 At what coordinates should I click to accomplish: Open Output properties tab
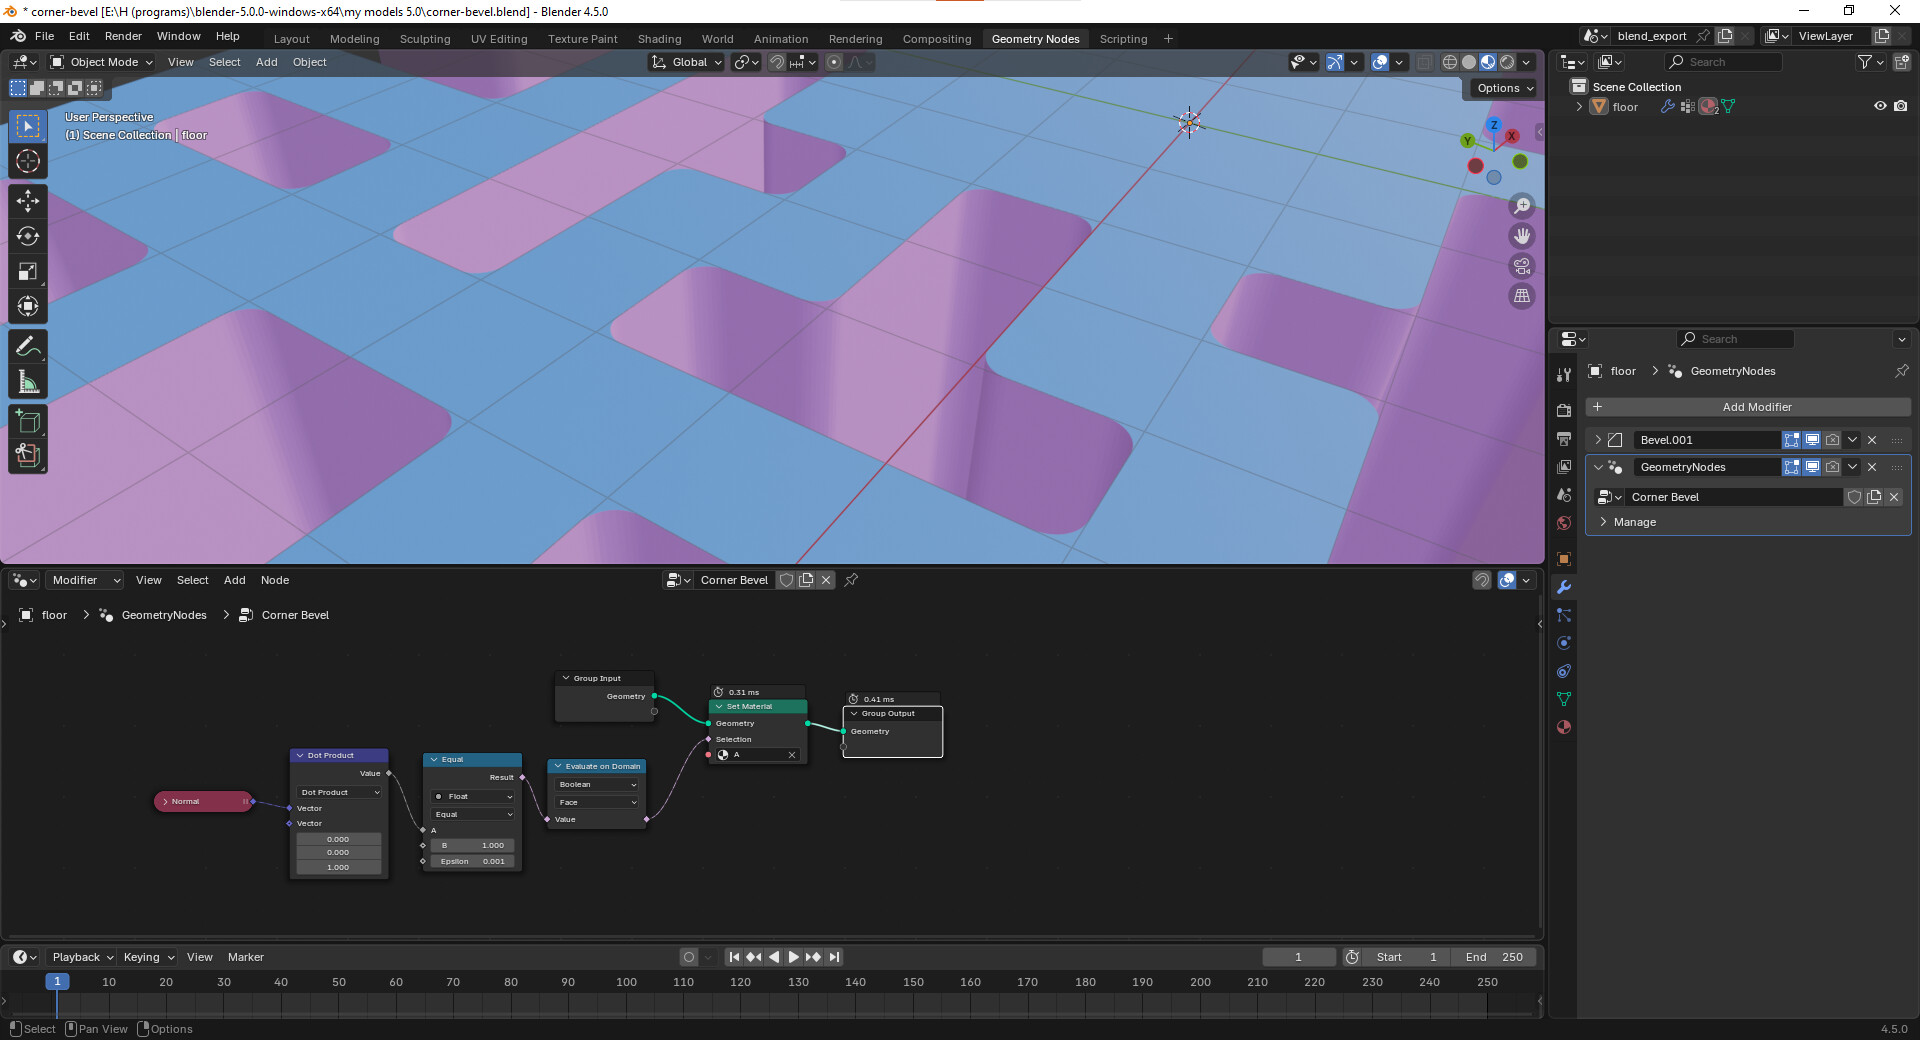click(x=1564, y=439)
